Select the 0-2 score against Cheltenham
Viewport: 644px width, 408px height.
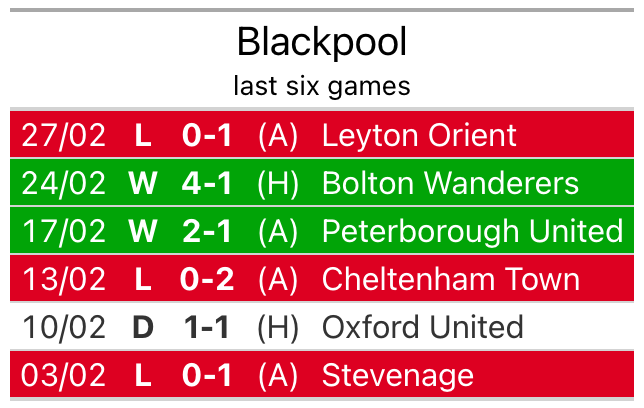point(207,279)
